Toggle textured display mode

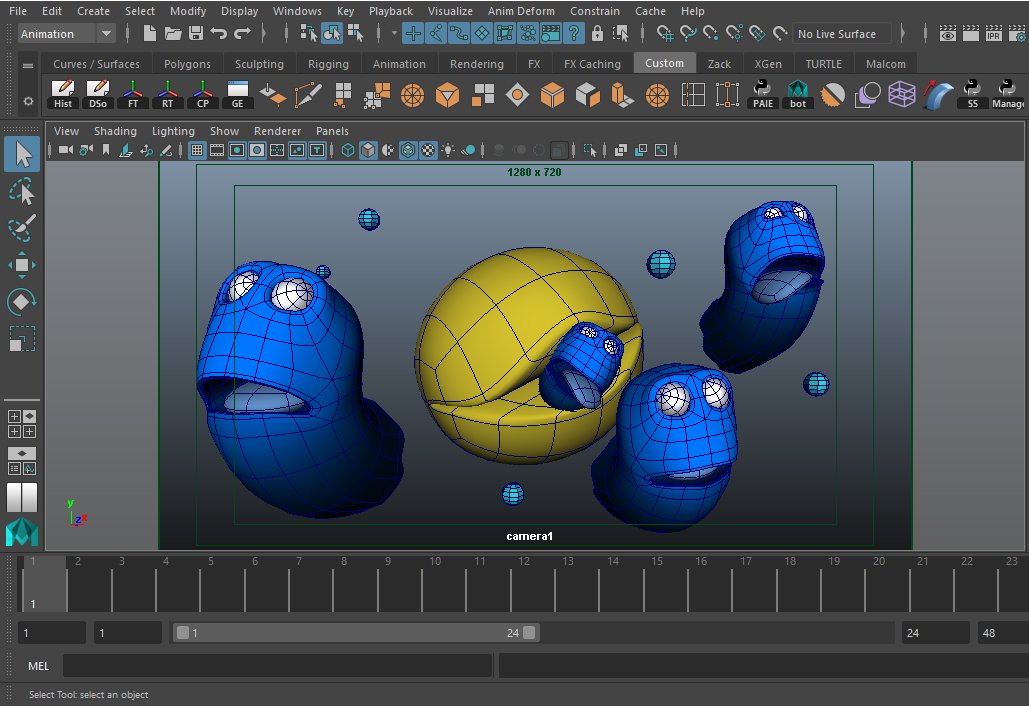pyautogui.click(x=428, y=150)
